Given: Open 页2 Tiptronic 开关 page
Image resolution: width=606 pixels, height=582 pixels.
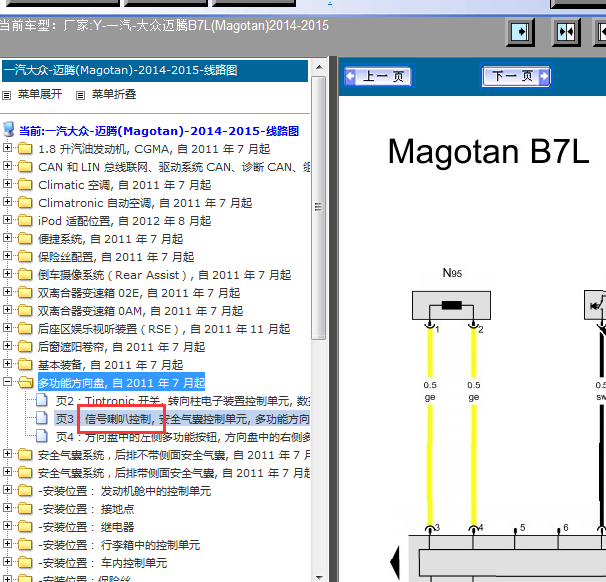Looking at the screenshot, I should click(182, 401).
